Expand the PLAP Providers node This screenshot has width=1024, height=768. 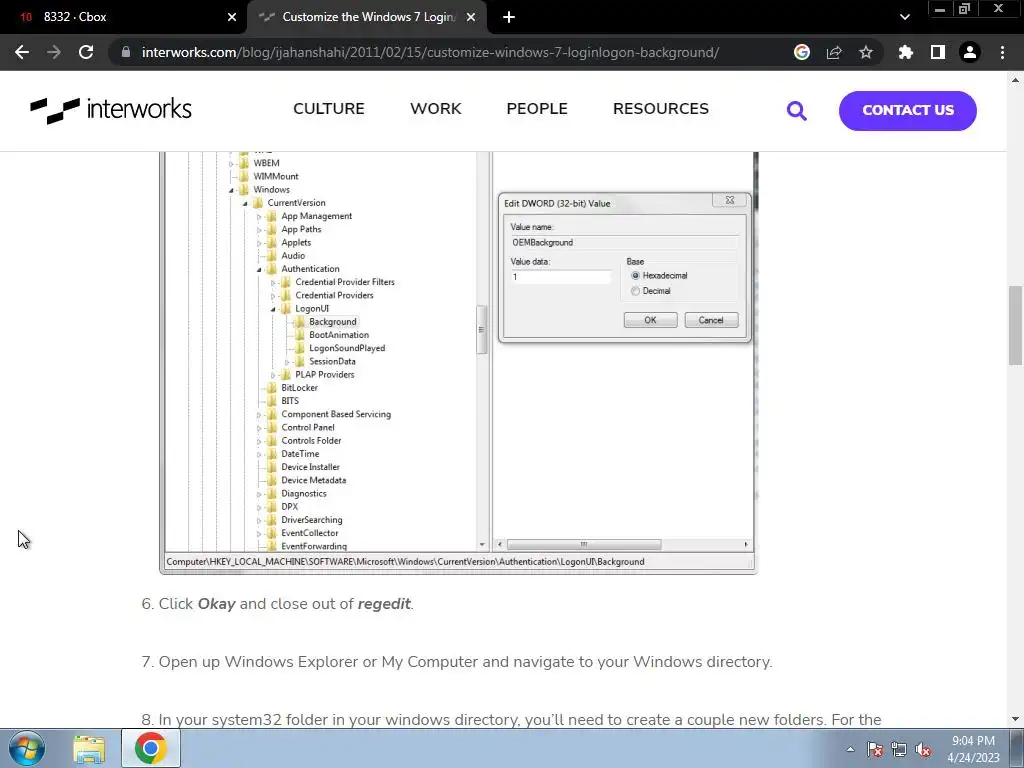[x=274, y=375]
